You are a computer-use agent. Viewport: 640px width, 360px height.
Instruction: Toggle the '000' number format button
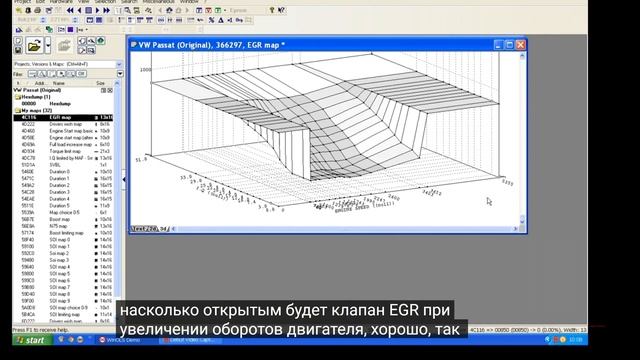[161, 20]
